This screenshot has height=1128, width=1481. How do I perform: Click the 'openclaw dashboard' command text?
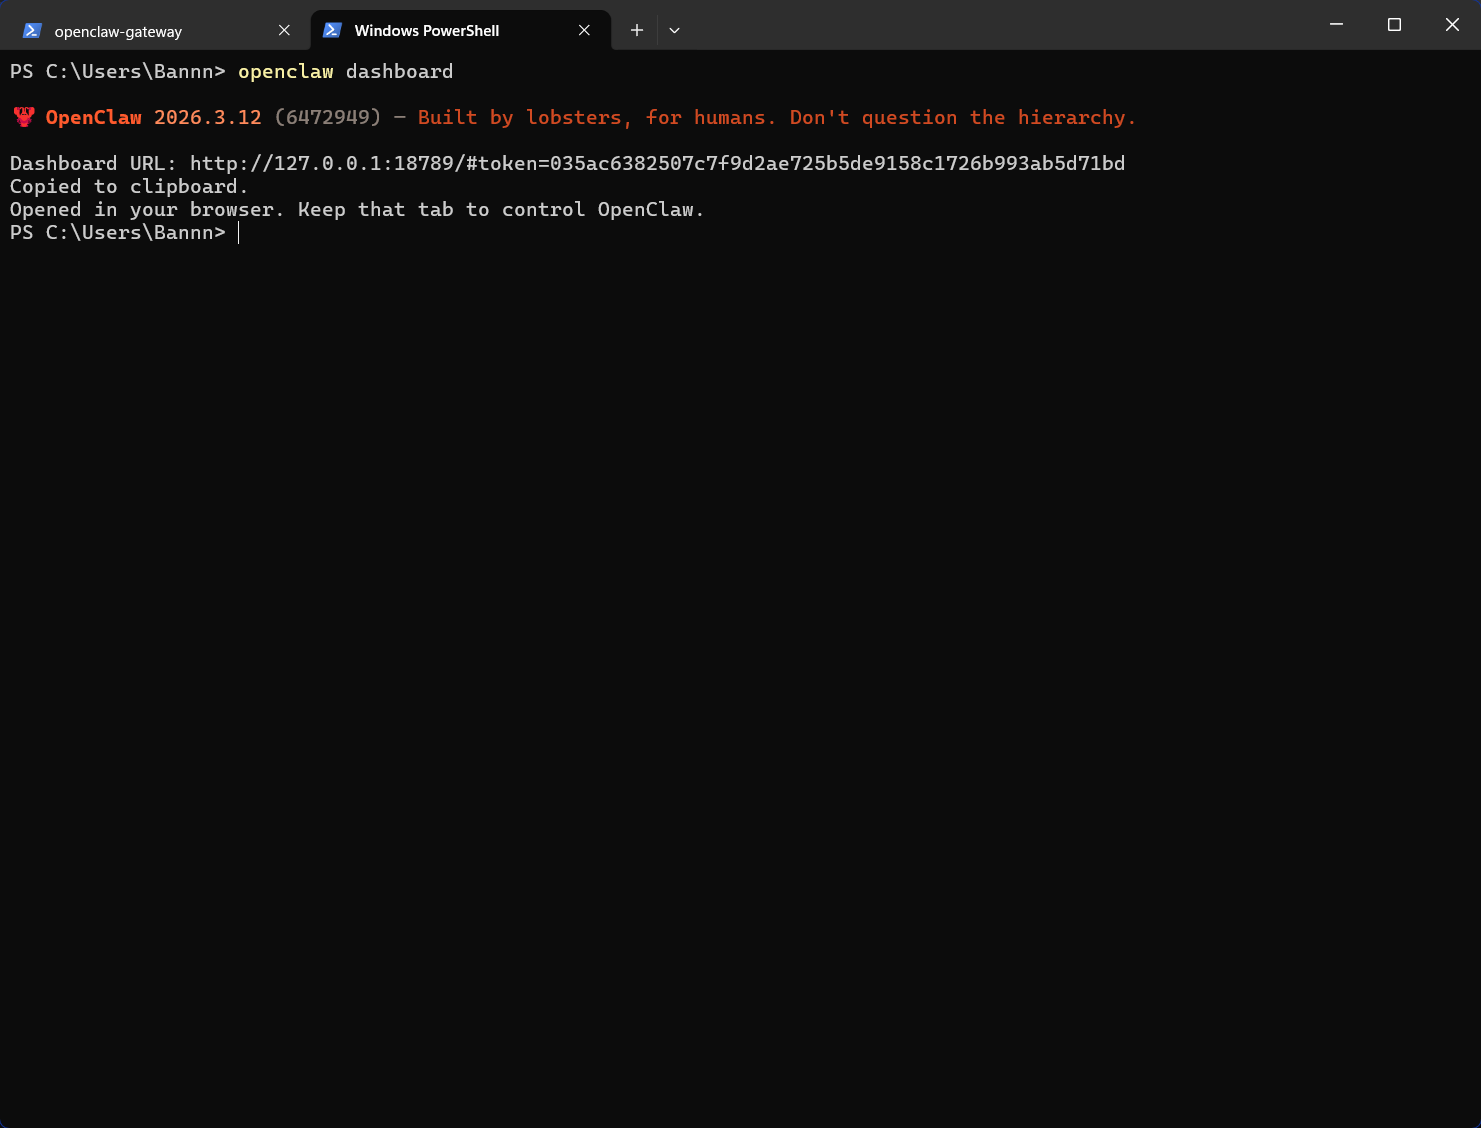(345, 71)
